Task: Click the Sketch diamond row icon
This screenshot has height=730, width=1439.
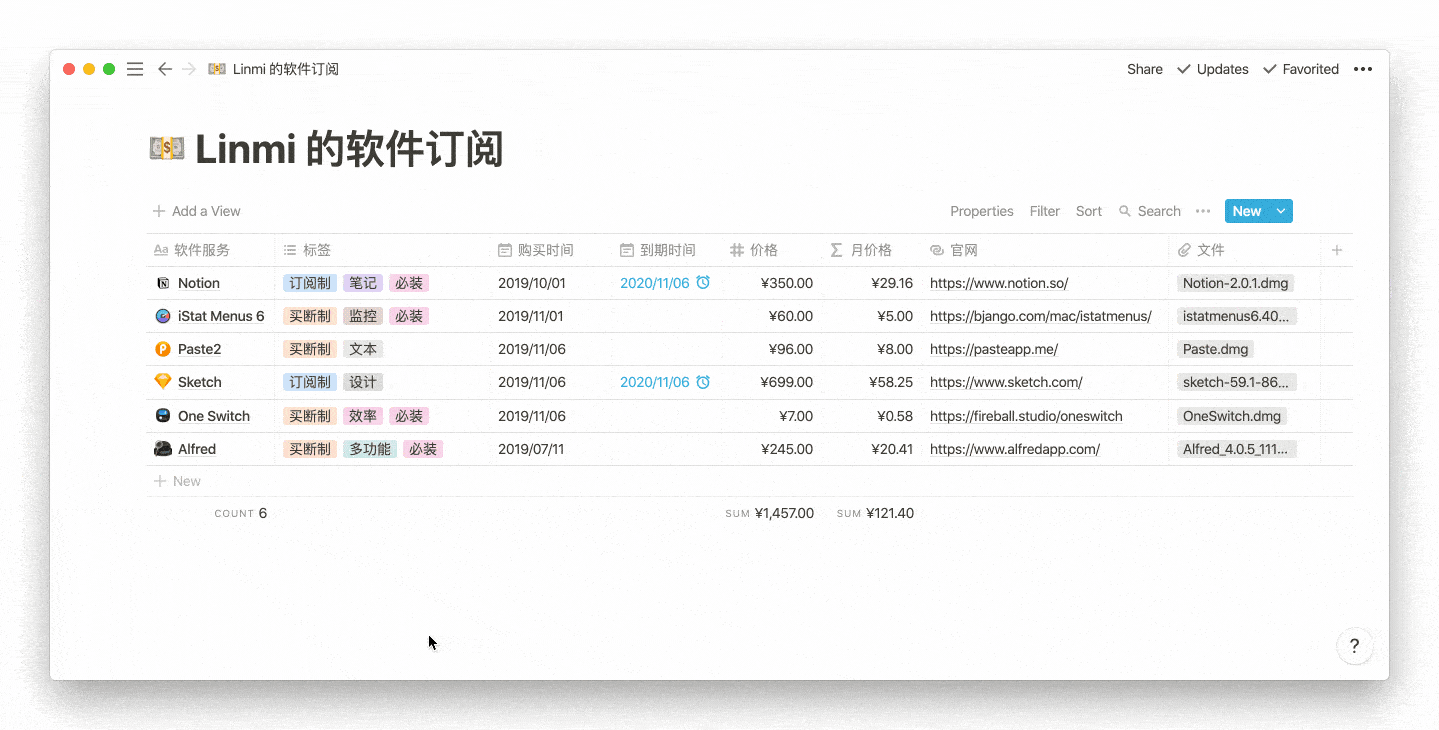Action: pos(163,382)
